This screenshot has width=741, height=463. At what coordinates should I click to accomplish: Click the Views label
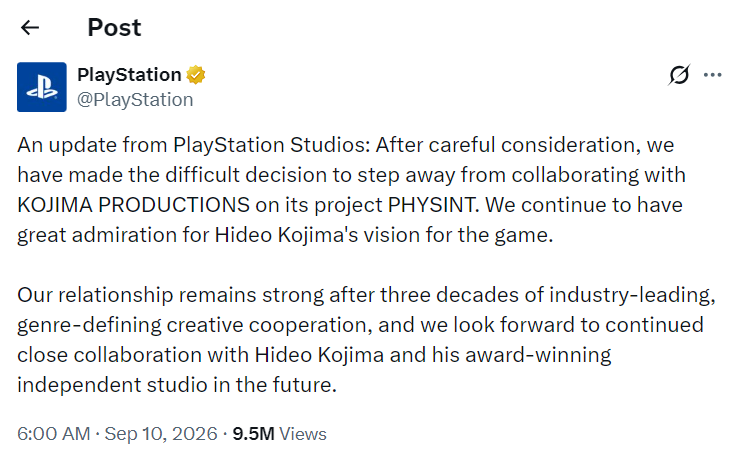coord(303,434)
